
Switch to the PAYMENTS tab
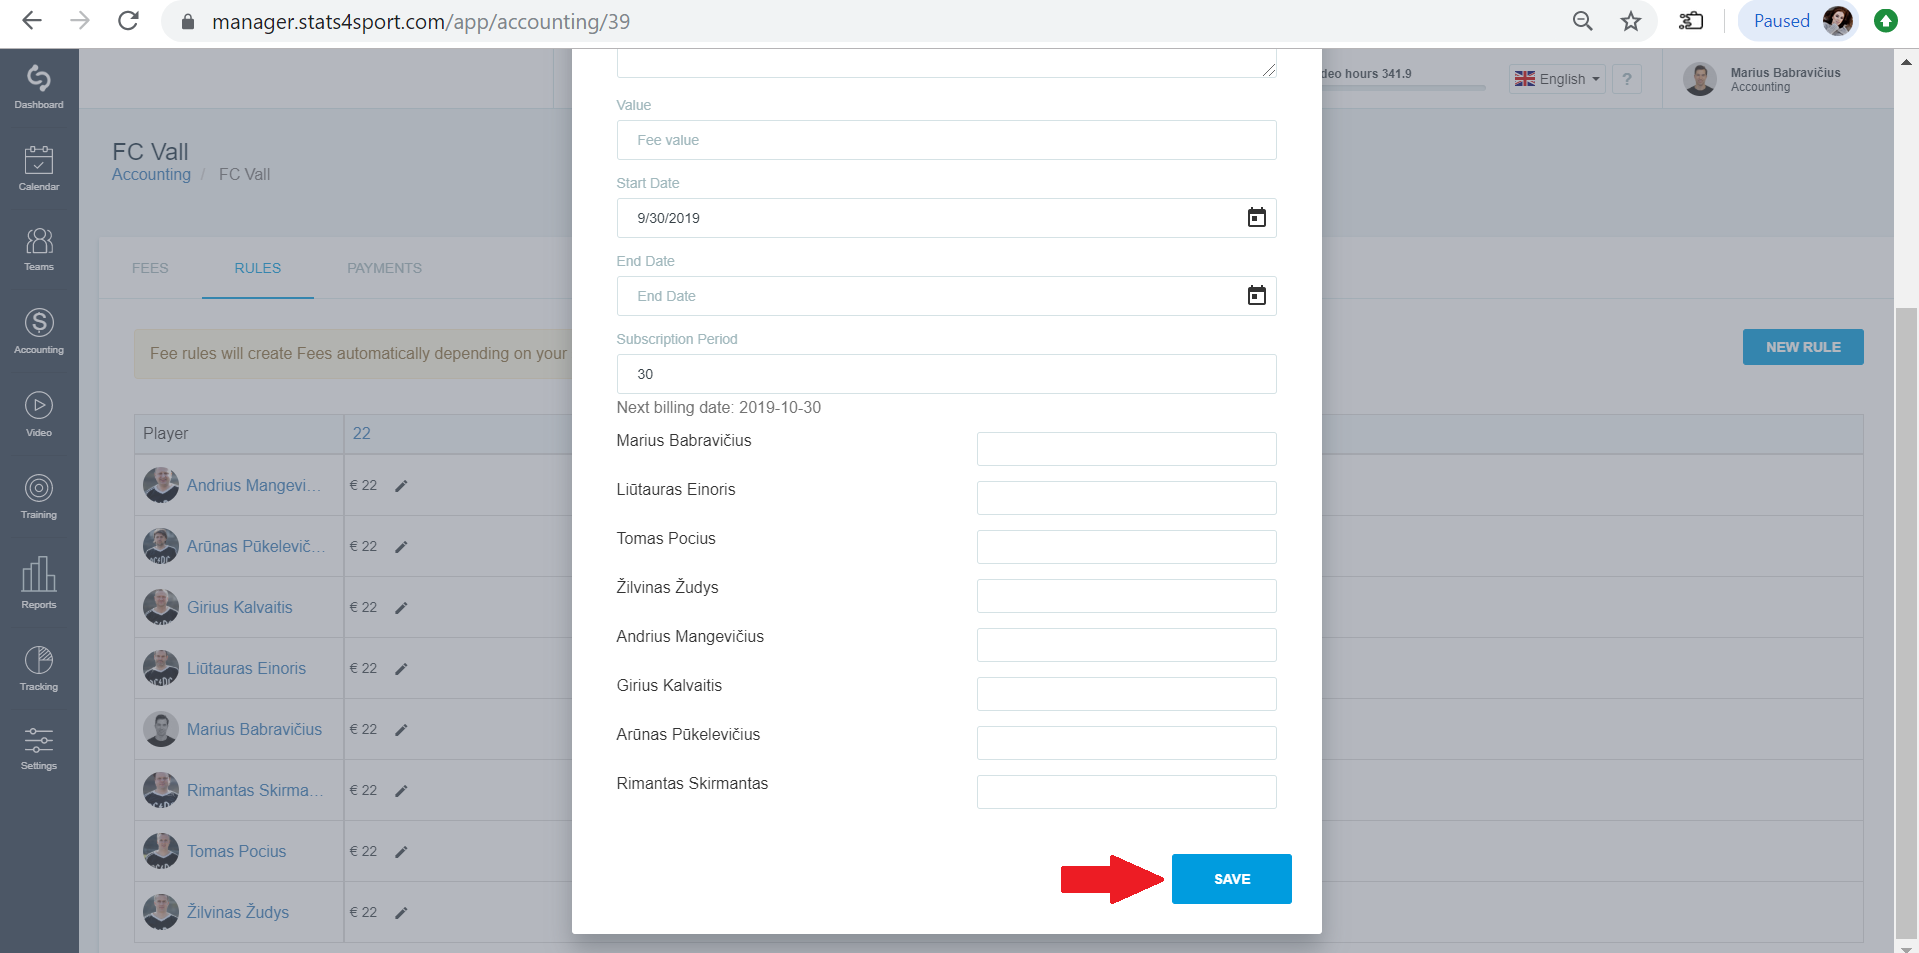click(385, 268)
